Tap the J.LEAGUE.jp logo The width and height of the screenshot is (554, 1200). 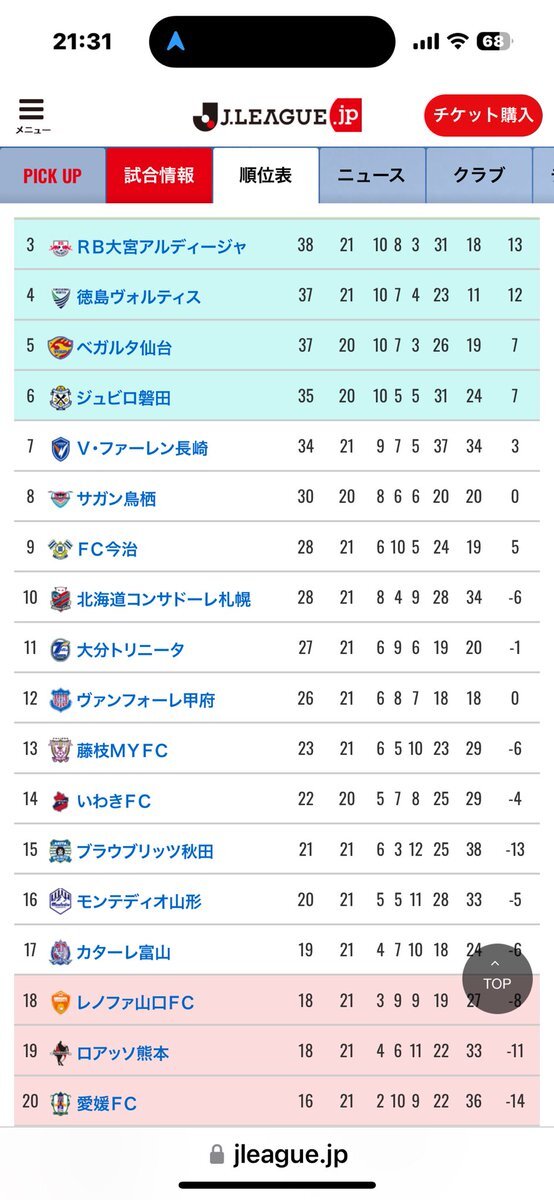tap(277, 116)
